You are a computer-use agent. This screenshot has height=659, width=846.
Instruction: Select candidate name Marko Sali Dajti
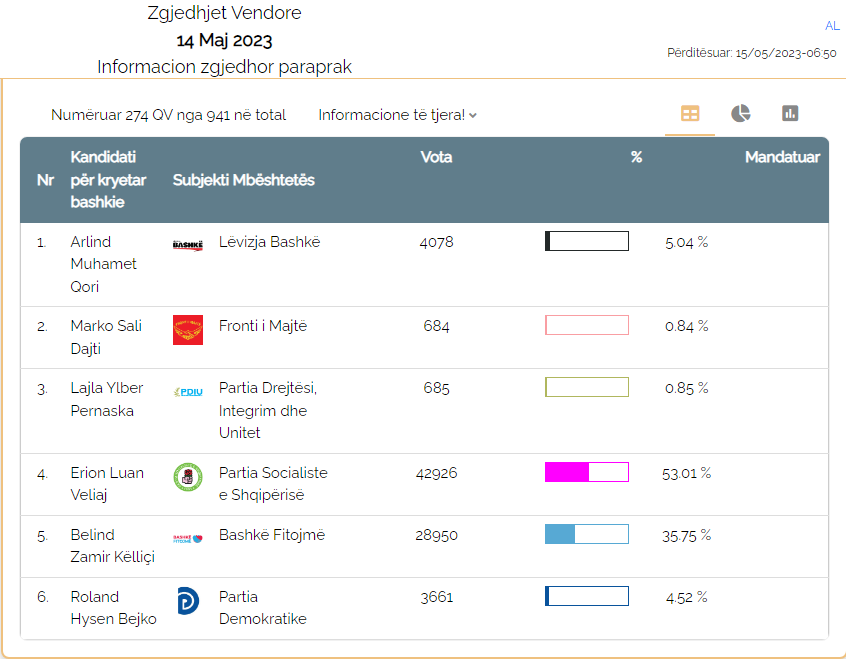106,337
